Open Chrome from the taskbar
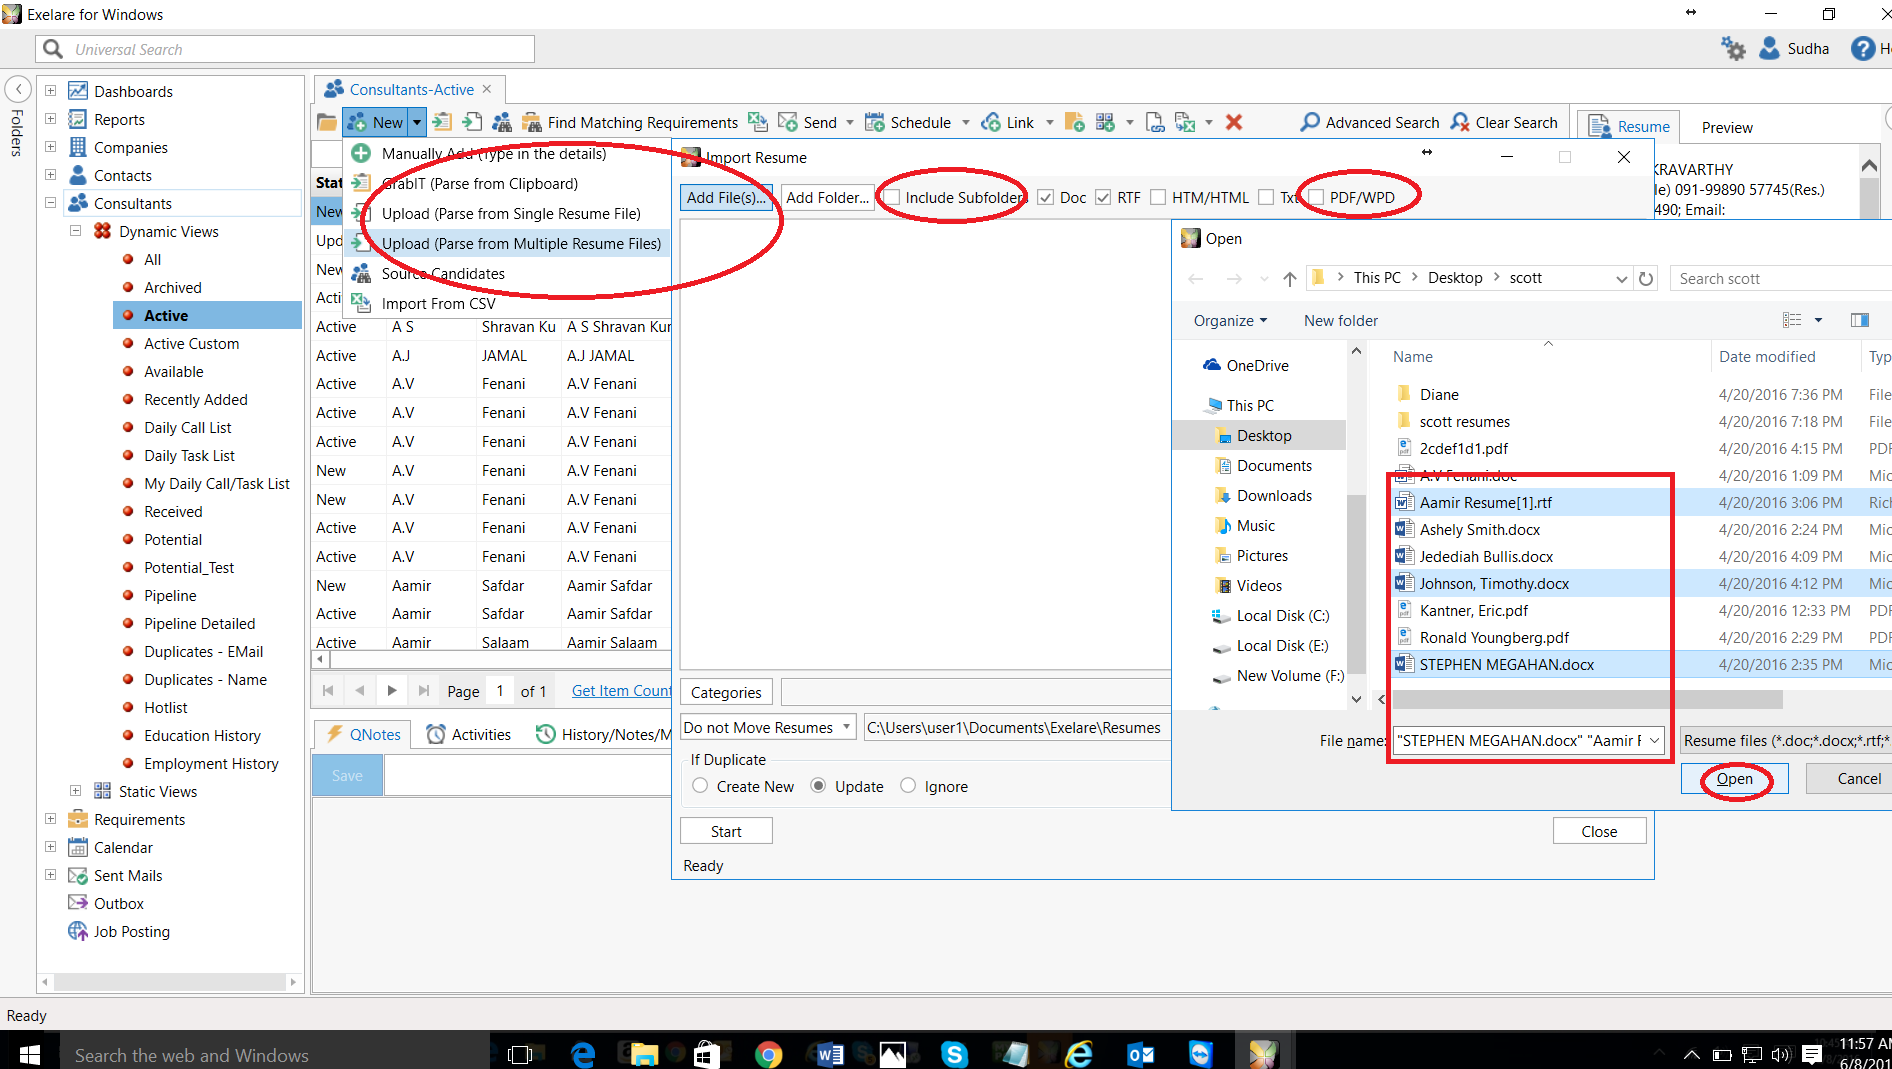This screenshot has width=1892, height=1069. click(768, 1054)
